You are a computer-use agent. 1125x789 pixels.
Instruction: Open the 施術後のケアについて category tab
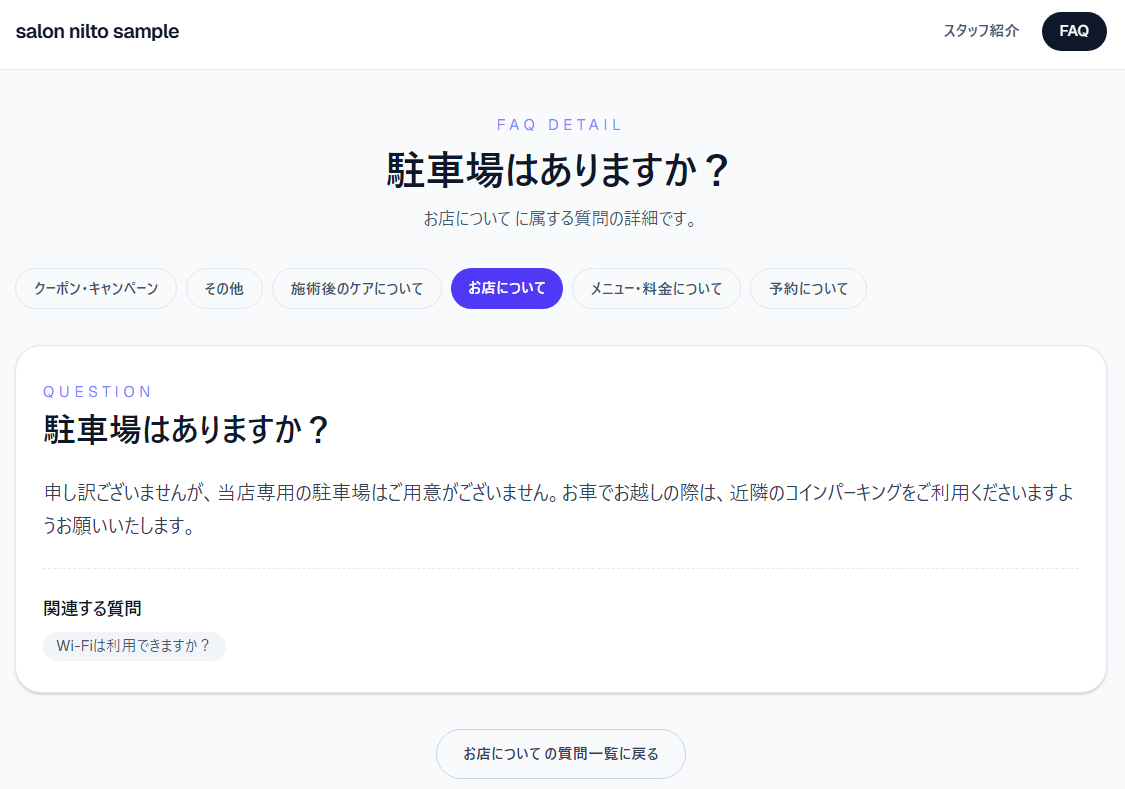tap(357, 289)
